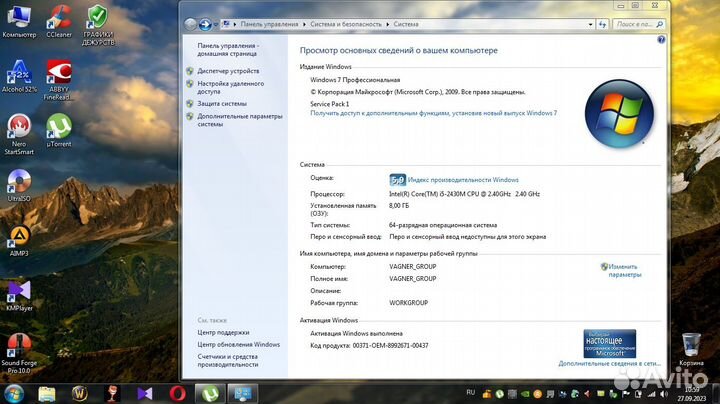Open Дополнительные параметры системы
Screen dimensions: 720x404
click(240, 120)
